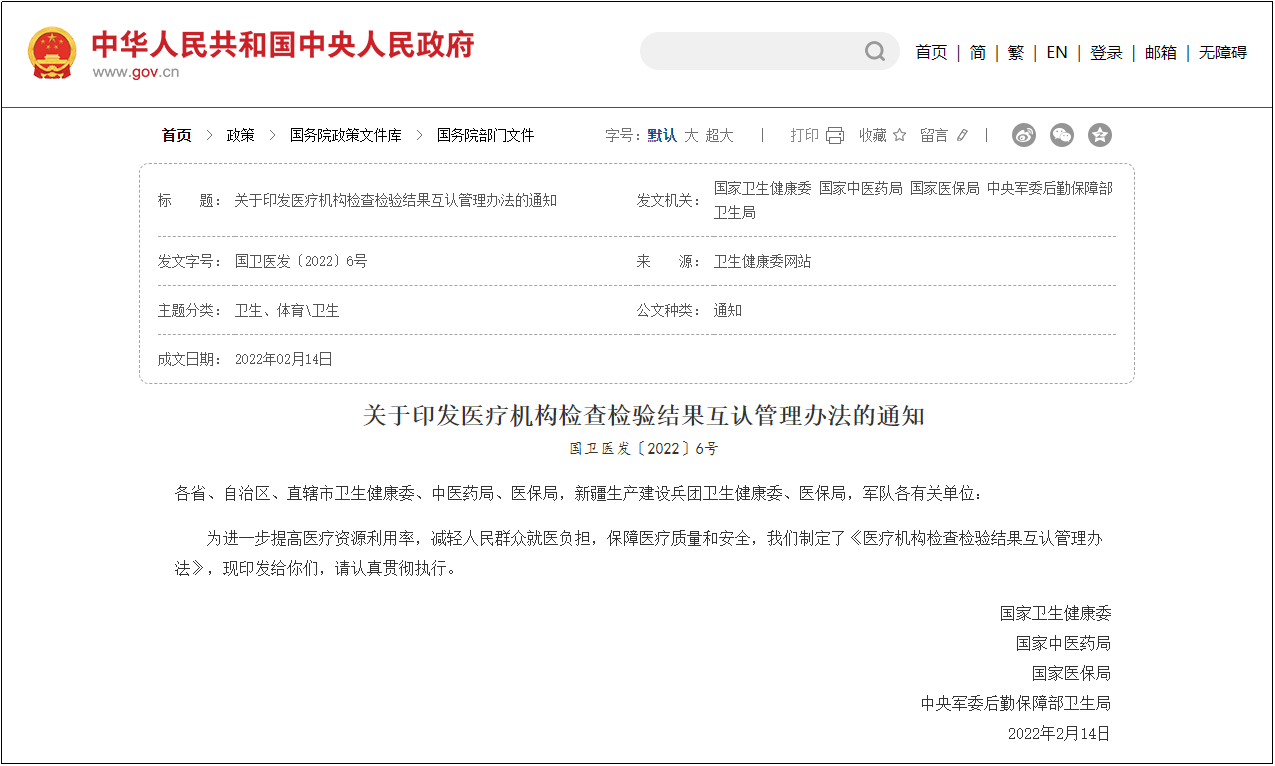Viewport: 1275px width, 766px height.
Task: Click the pencil icon next to 留言
Action: click(x=962, y=135)
